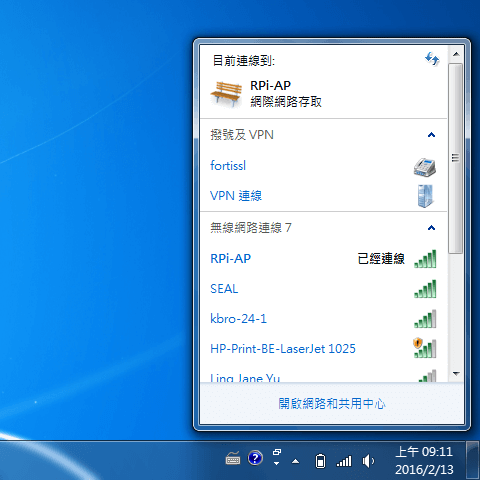Click the 撥號及 VPN section label
This screenshot has width=480, height=480.
pyautogui.click(x=242, y=135)
